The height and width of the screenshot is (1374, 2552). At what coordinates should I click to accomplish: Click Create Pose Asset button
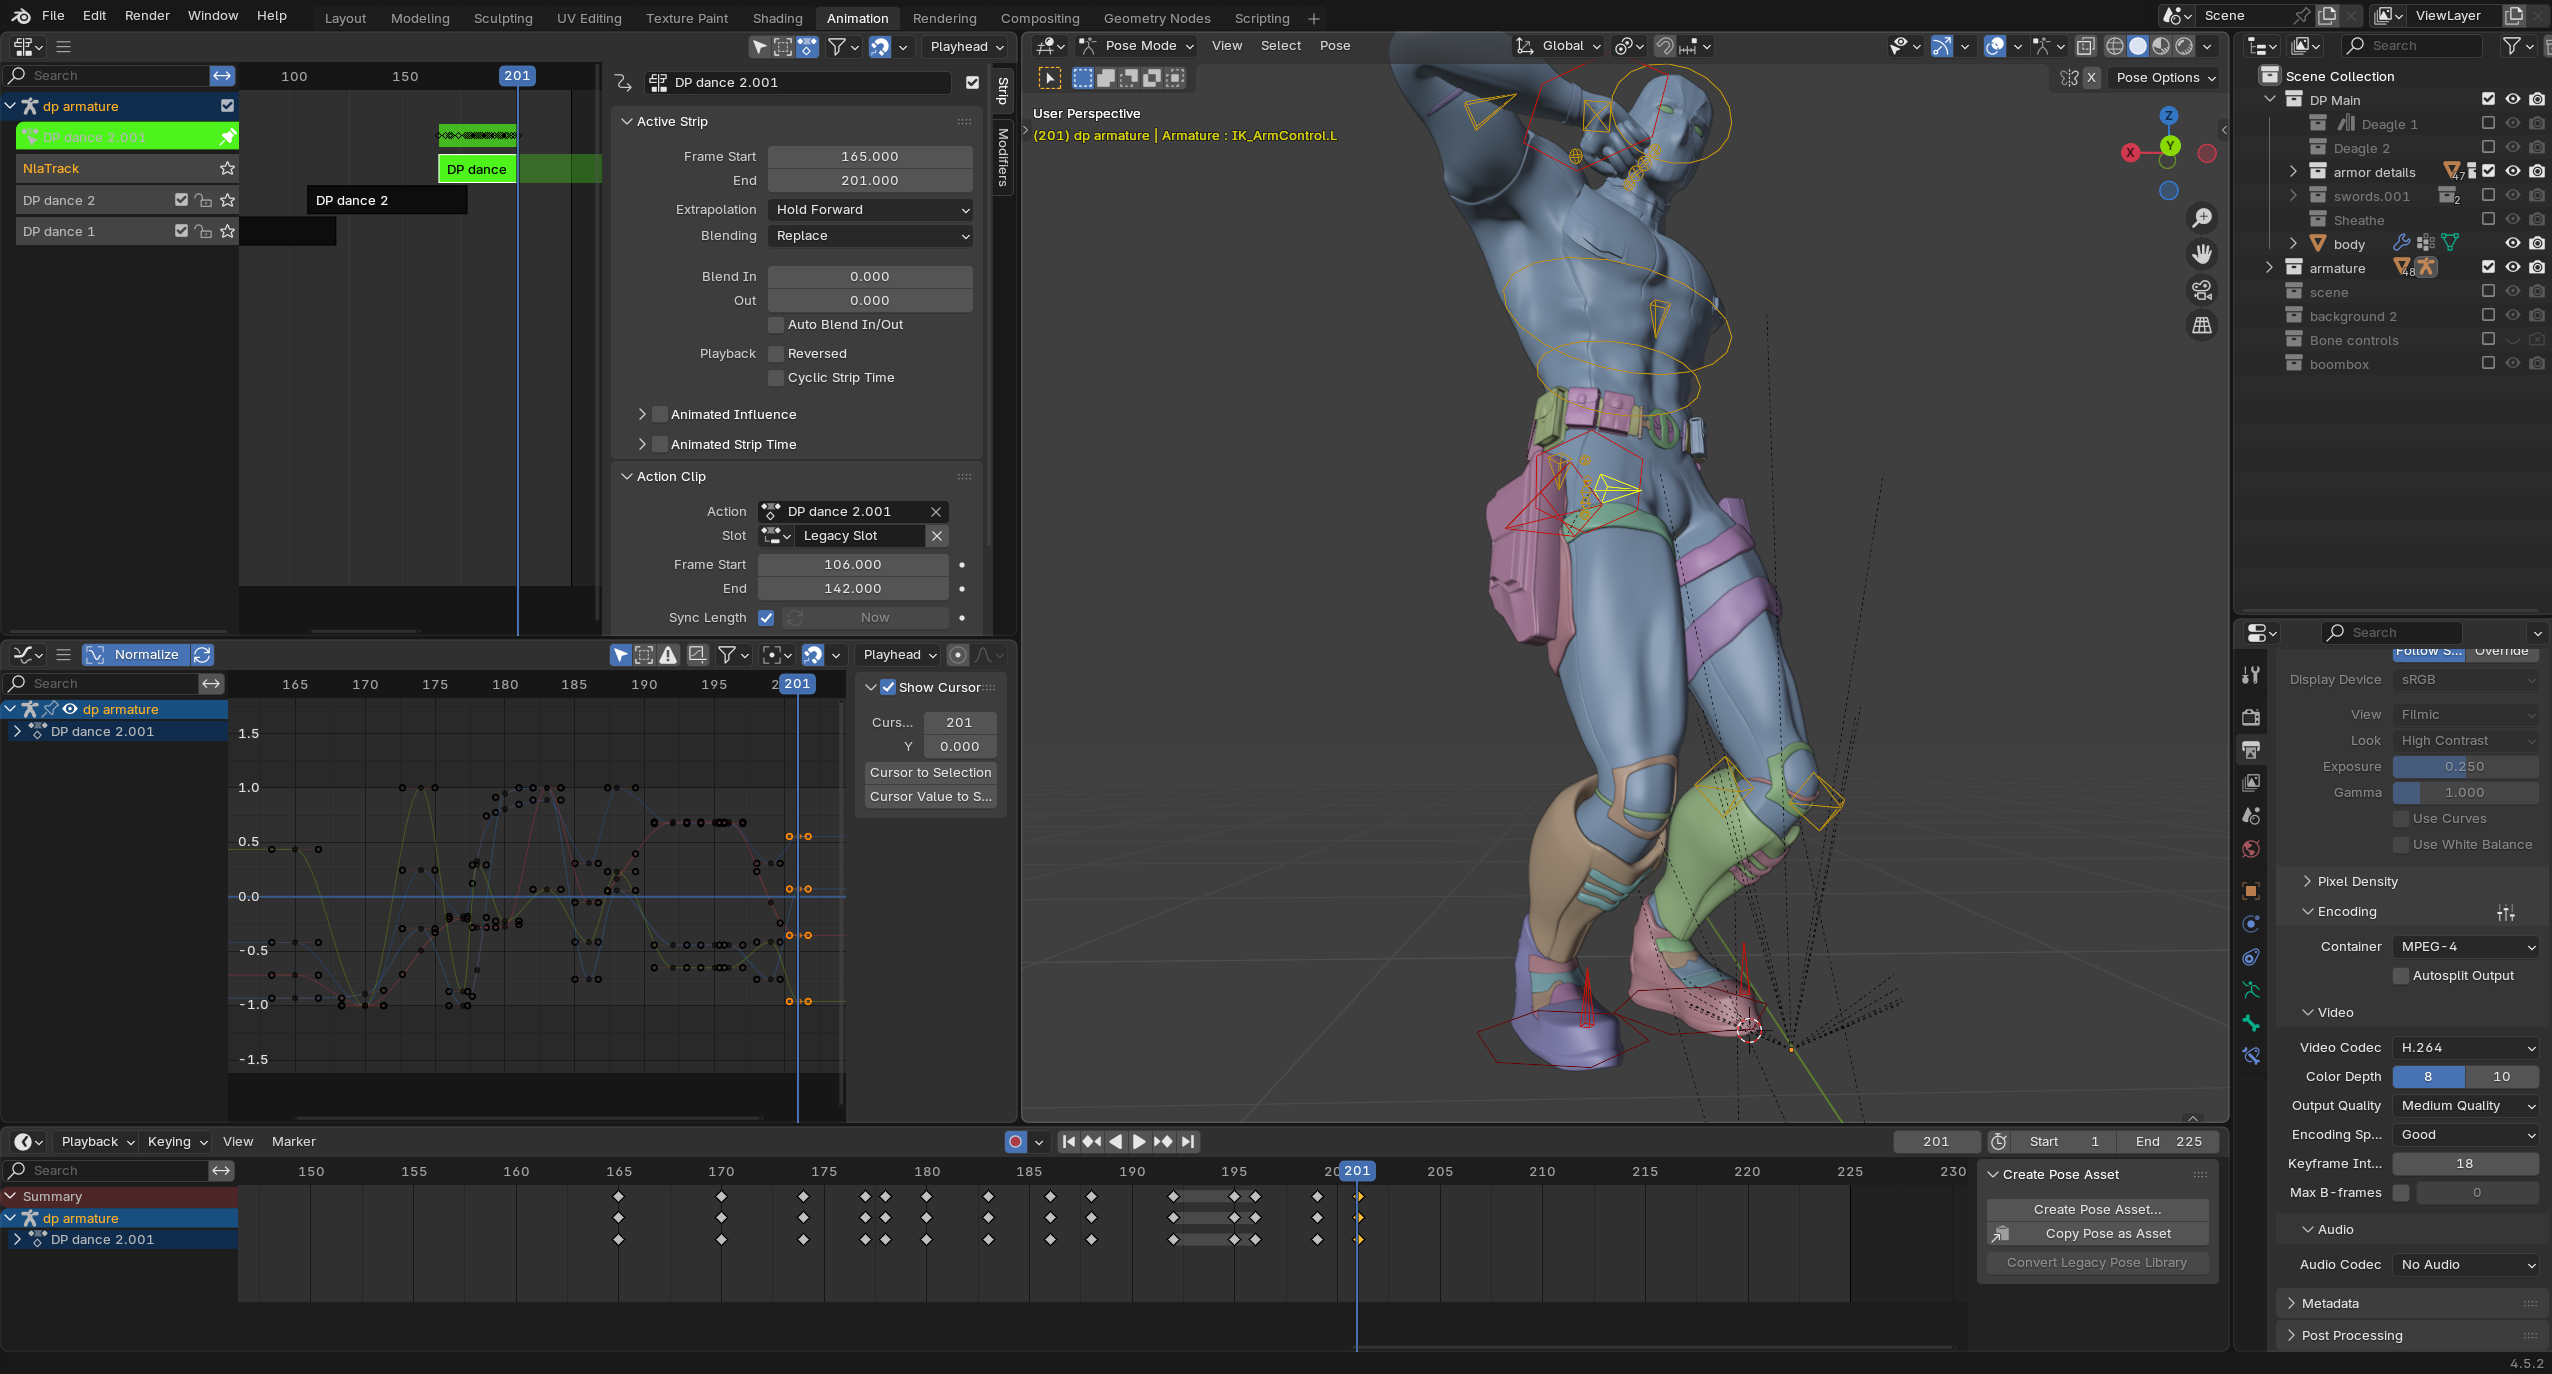tap(2097, 1209)
